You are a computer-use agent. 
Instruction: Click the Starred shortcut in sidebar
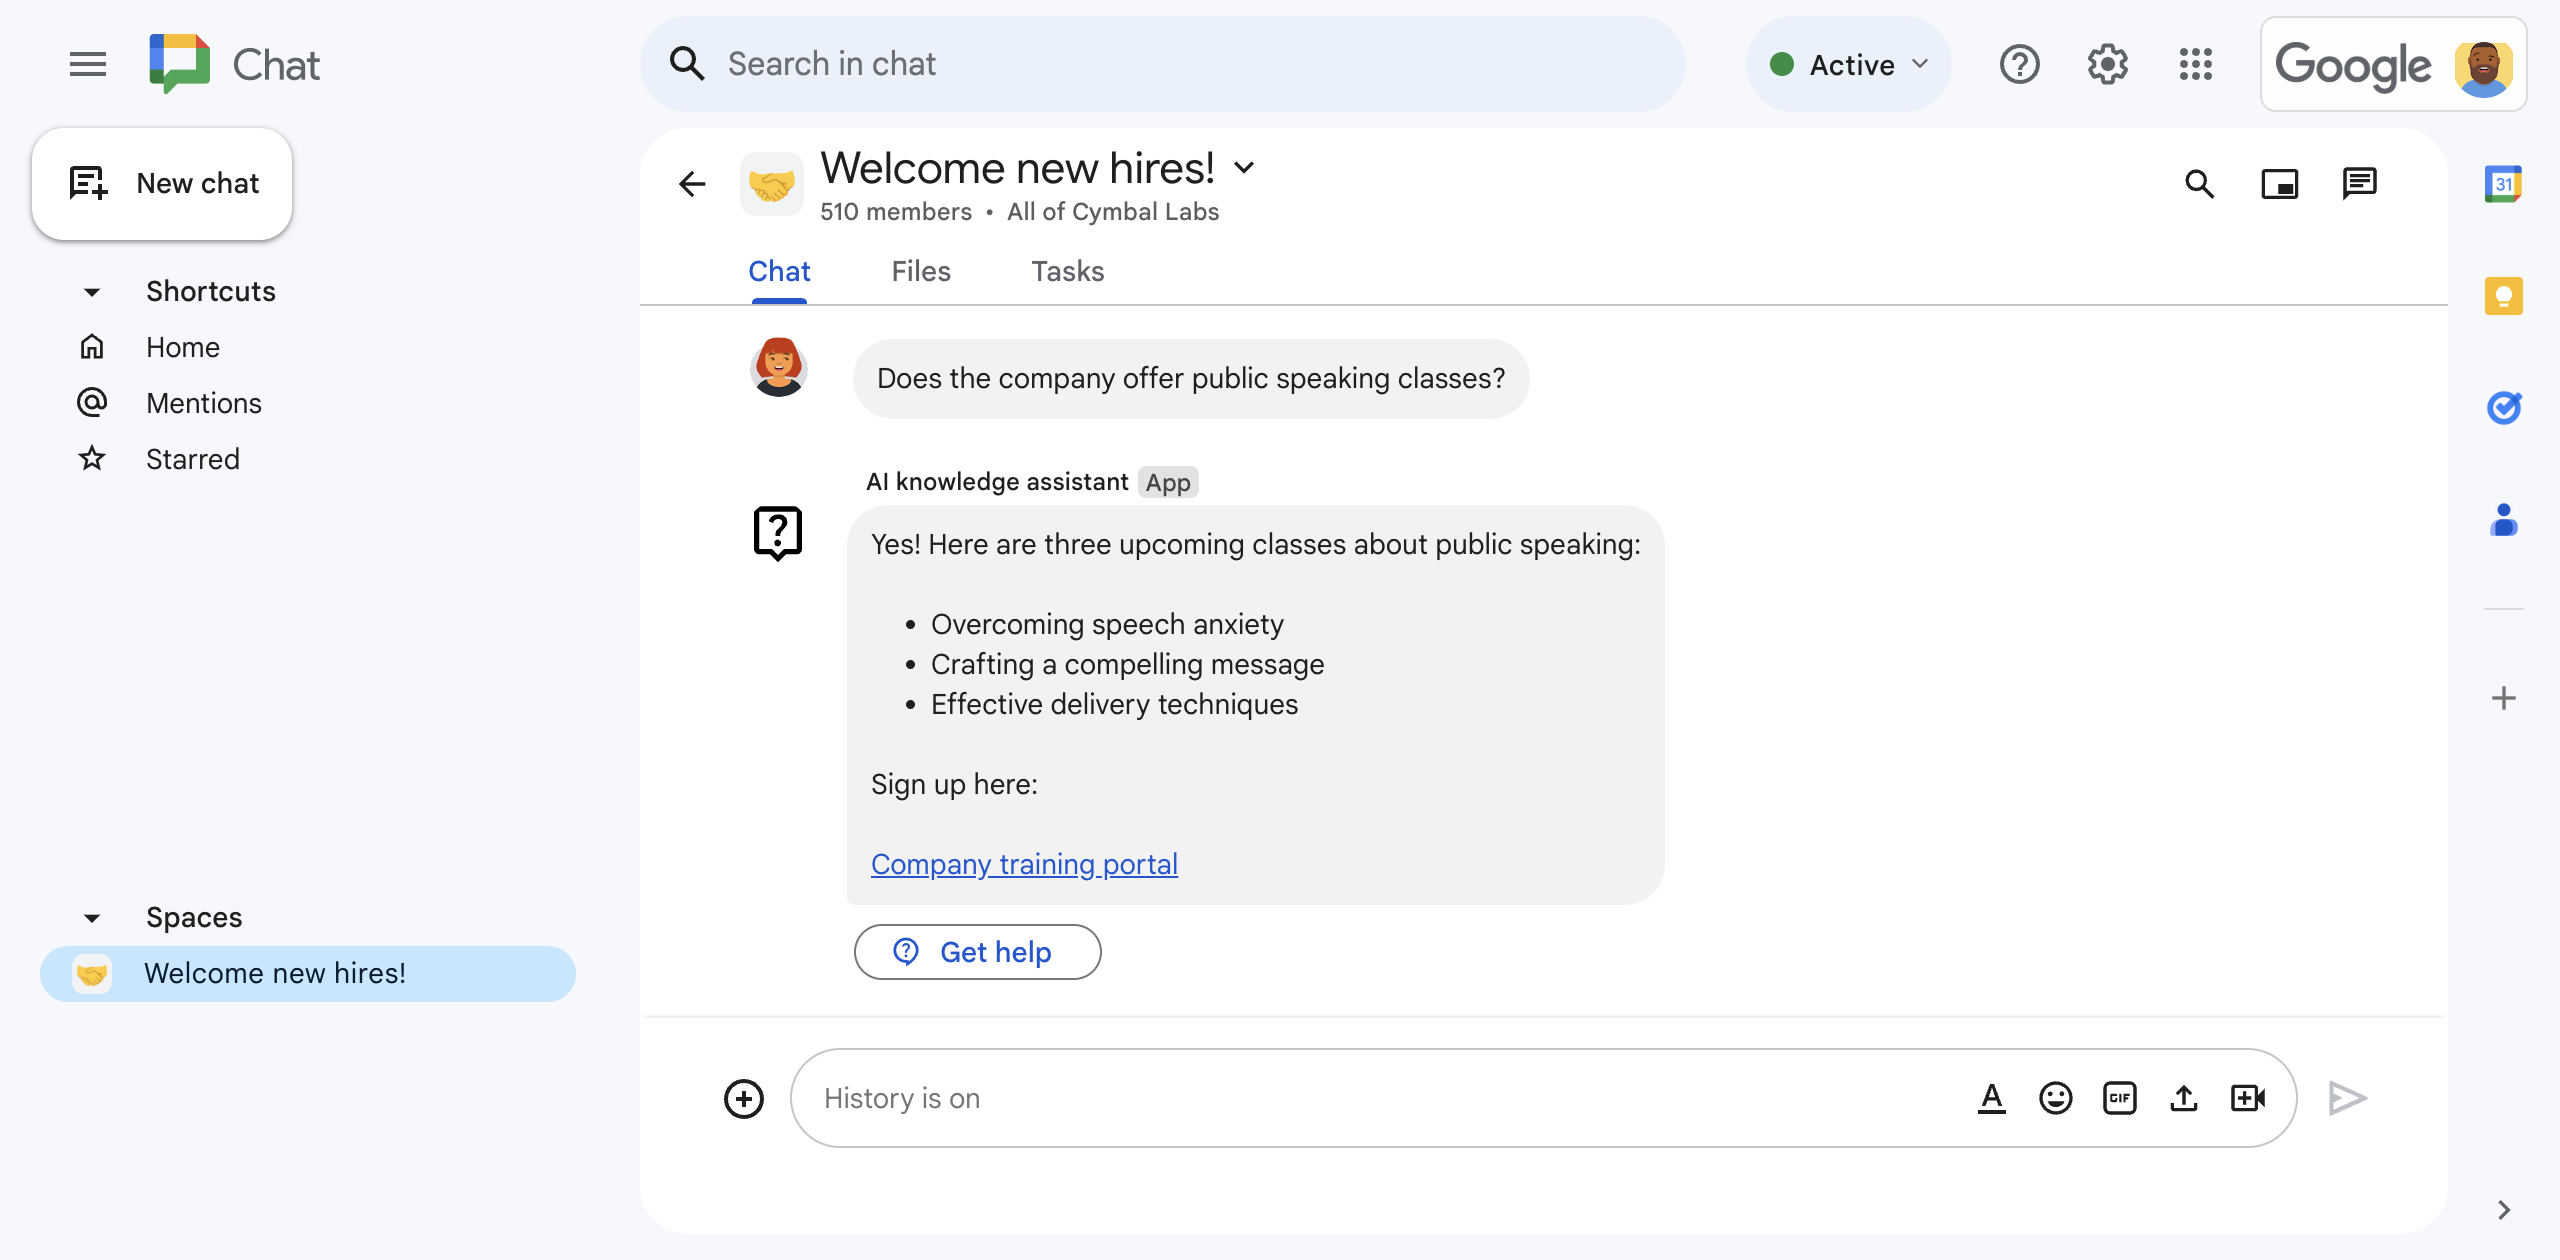click(191, 459)
